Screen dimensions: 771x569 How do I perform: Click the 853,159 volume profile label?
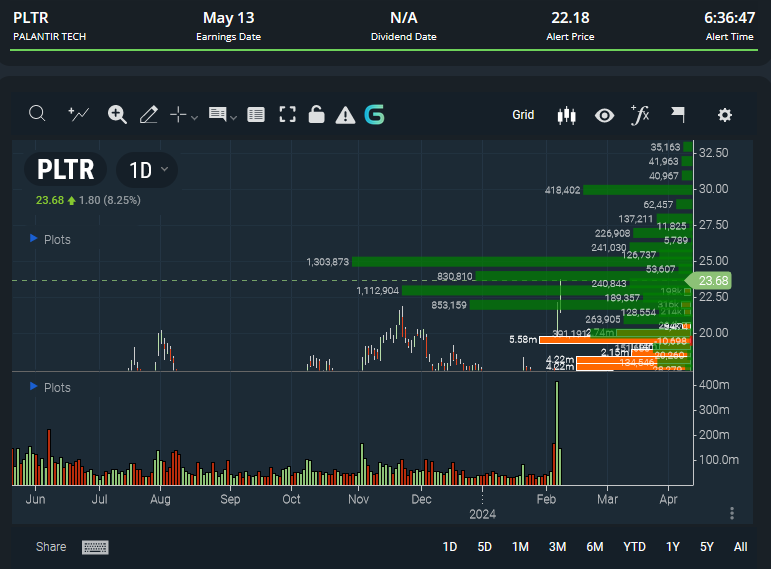[449, 305]
